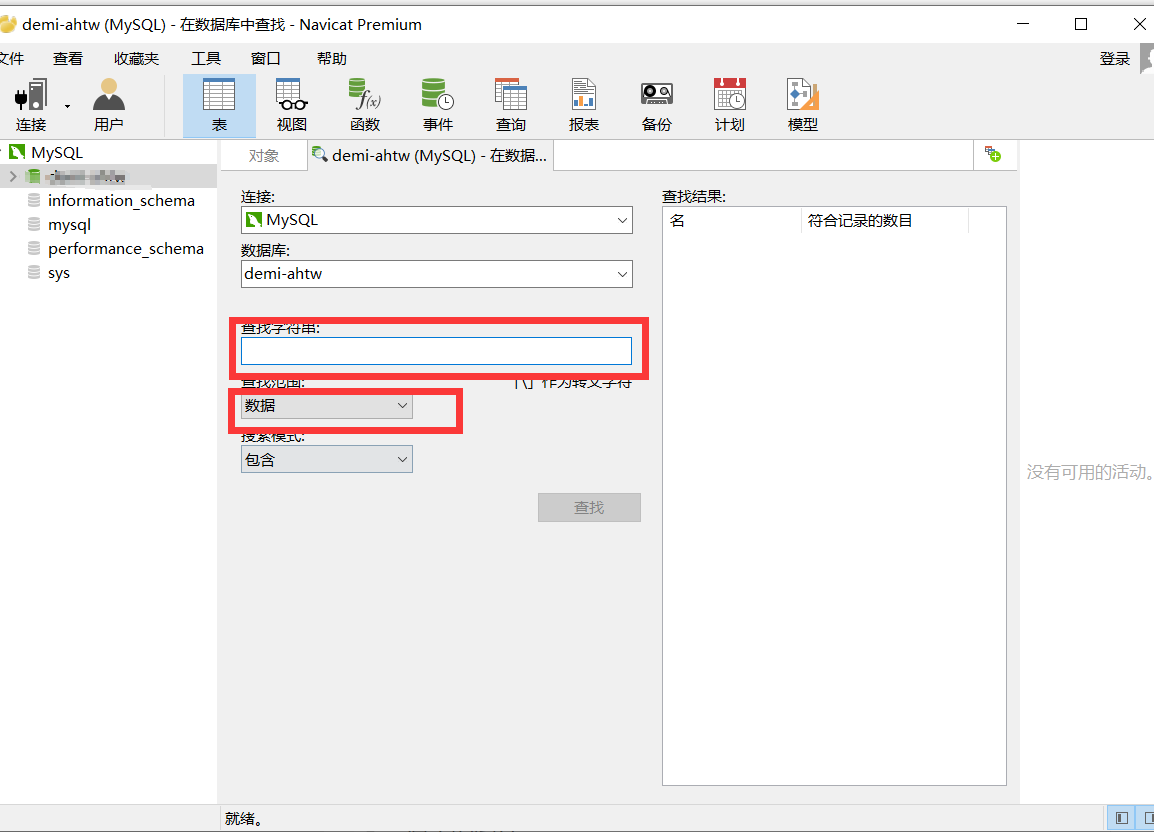Screen dimensions: 1154x832
Task: Open the 连接 connection tool
Action: pos(31,105)
